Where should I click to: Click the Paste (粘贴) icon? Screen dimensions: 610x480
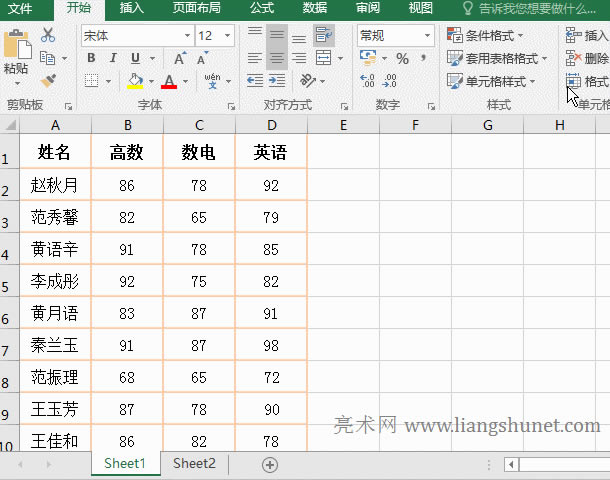pyautogui.click(x=16, y=50)
